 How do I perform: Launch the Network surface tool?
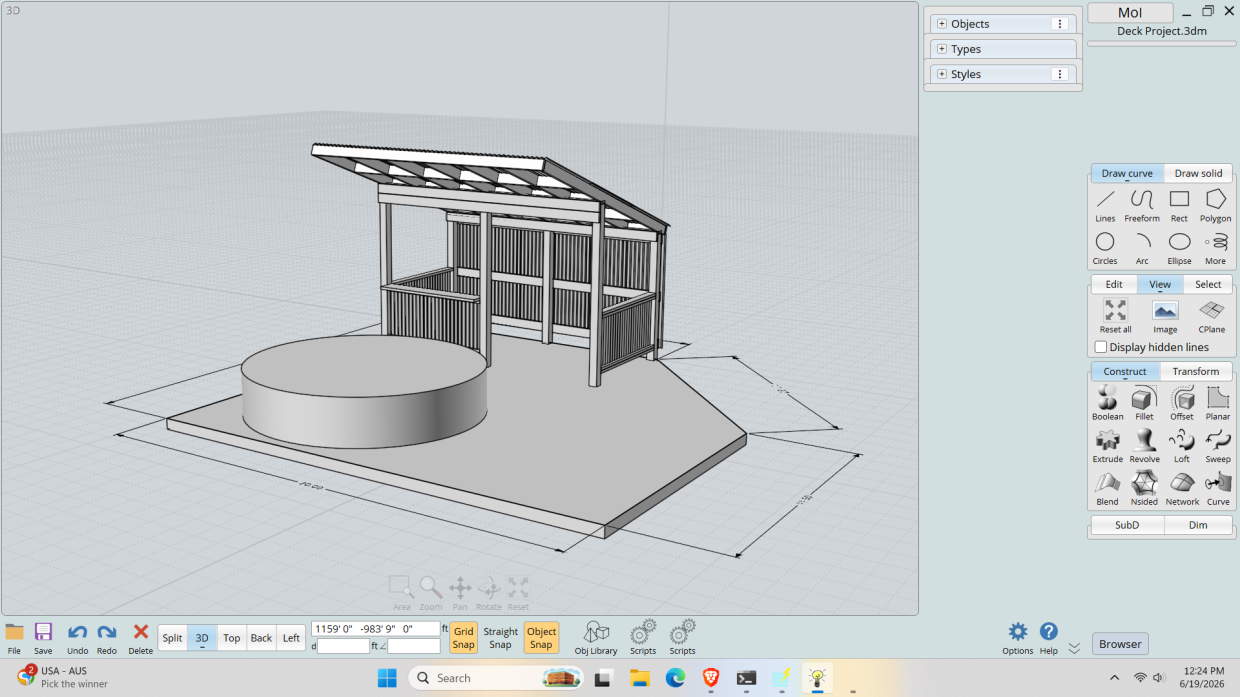[1182, 489]
